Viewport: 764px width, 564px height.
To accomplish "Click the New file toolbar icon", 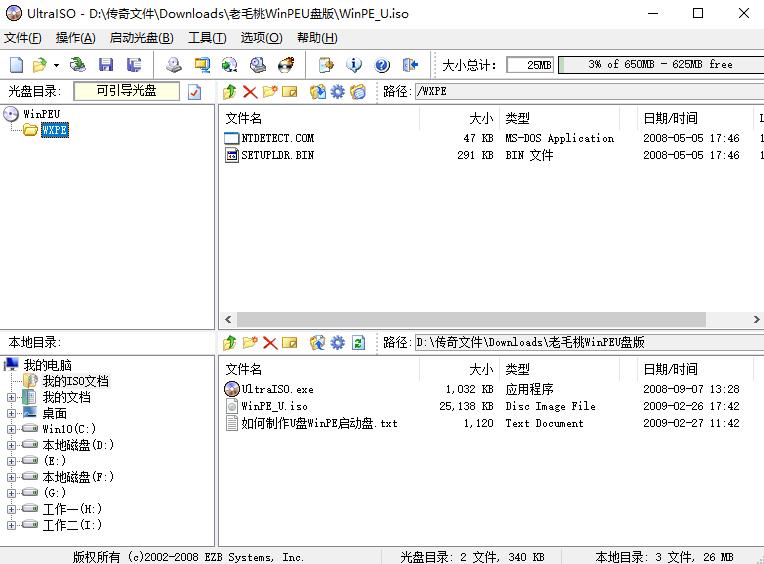I will pos(16,65).
